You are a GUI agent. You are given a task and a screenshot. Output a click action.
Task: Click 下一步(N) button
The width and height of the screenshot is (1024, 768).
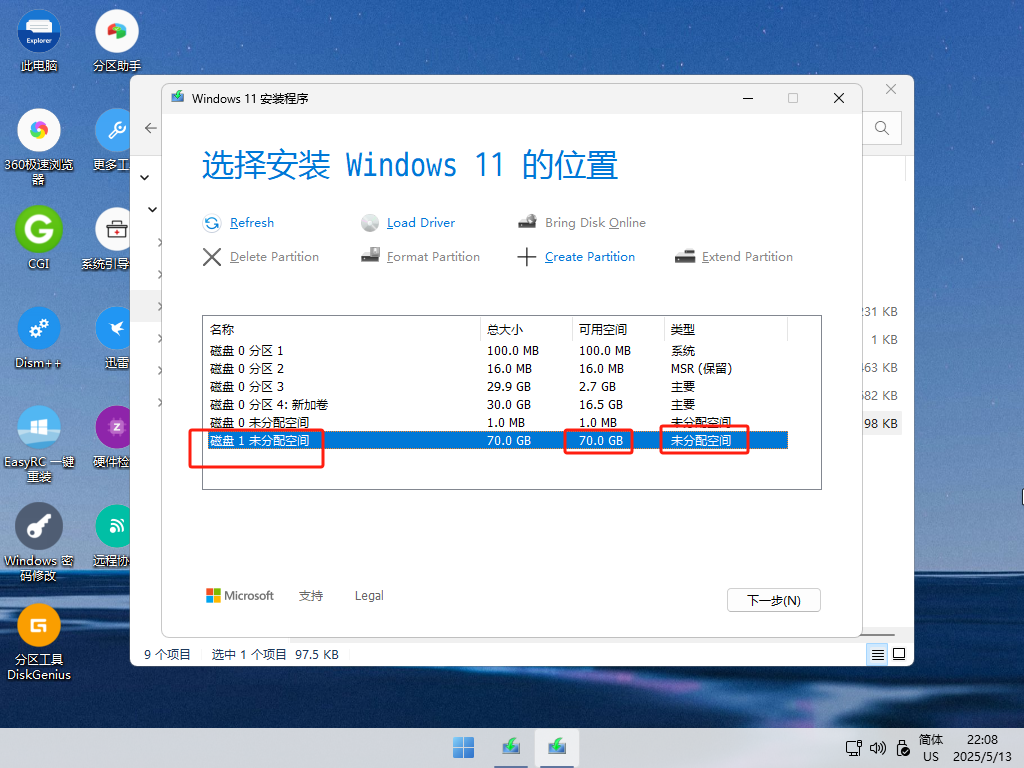coord(774,600)
